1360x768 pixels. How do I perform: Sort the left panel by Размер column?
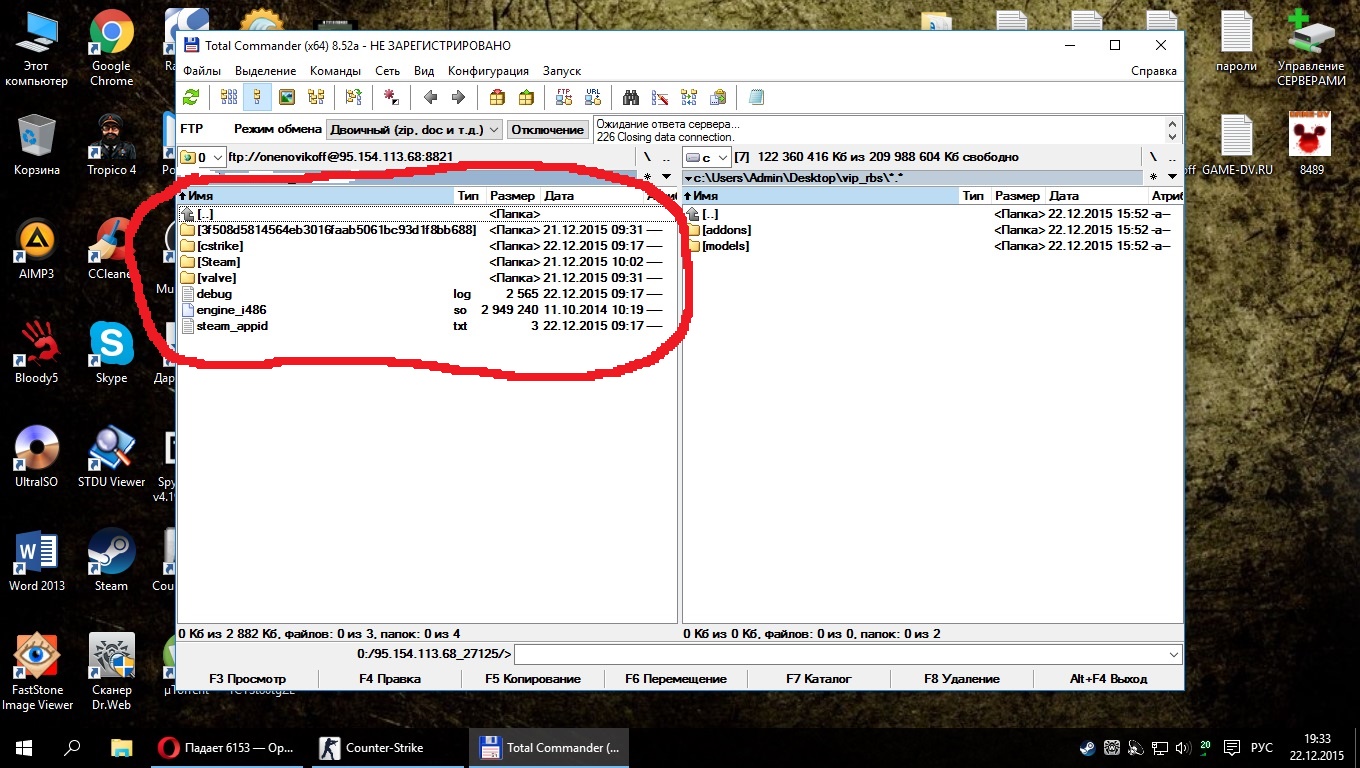(513, 196)
